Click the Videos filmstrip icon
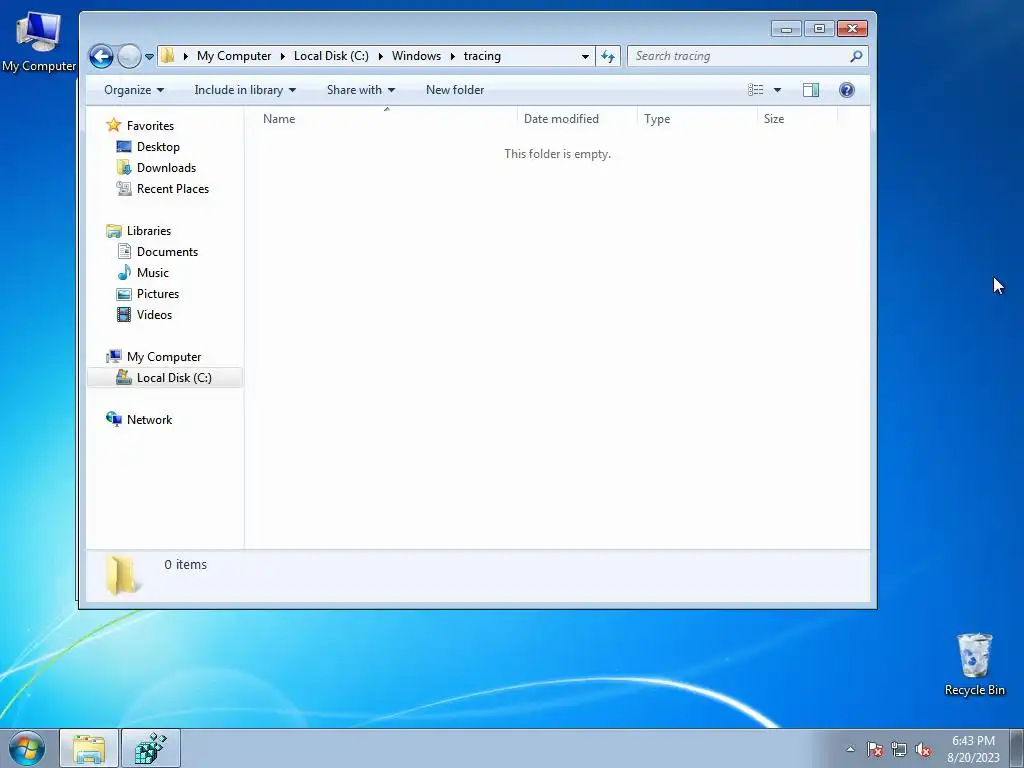1024x768 pixels. tap(123, 315)
